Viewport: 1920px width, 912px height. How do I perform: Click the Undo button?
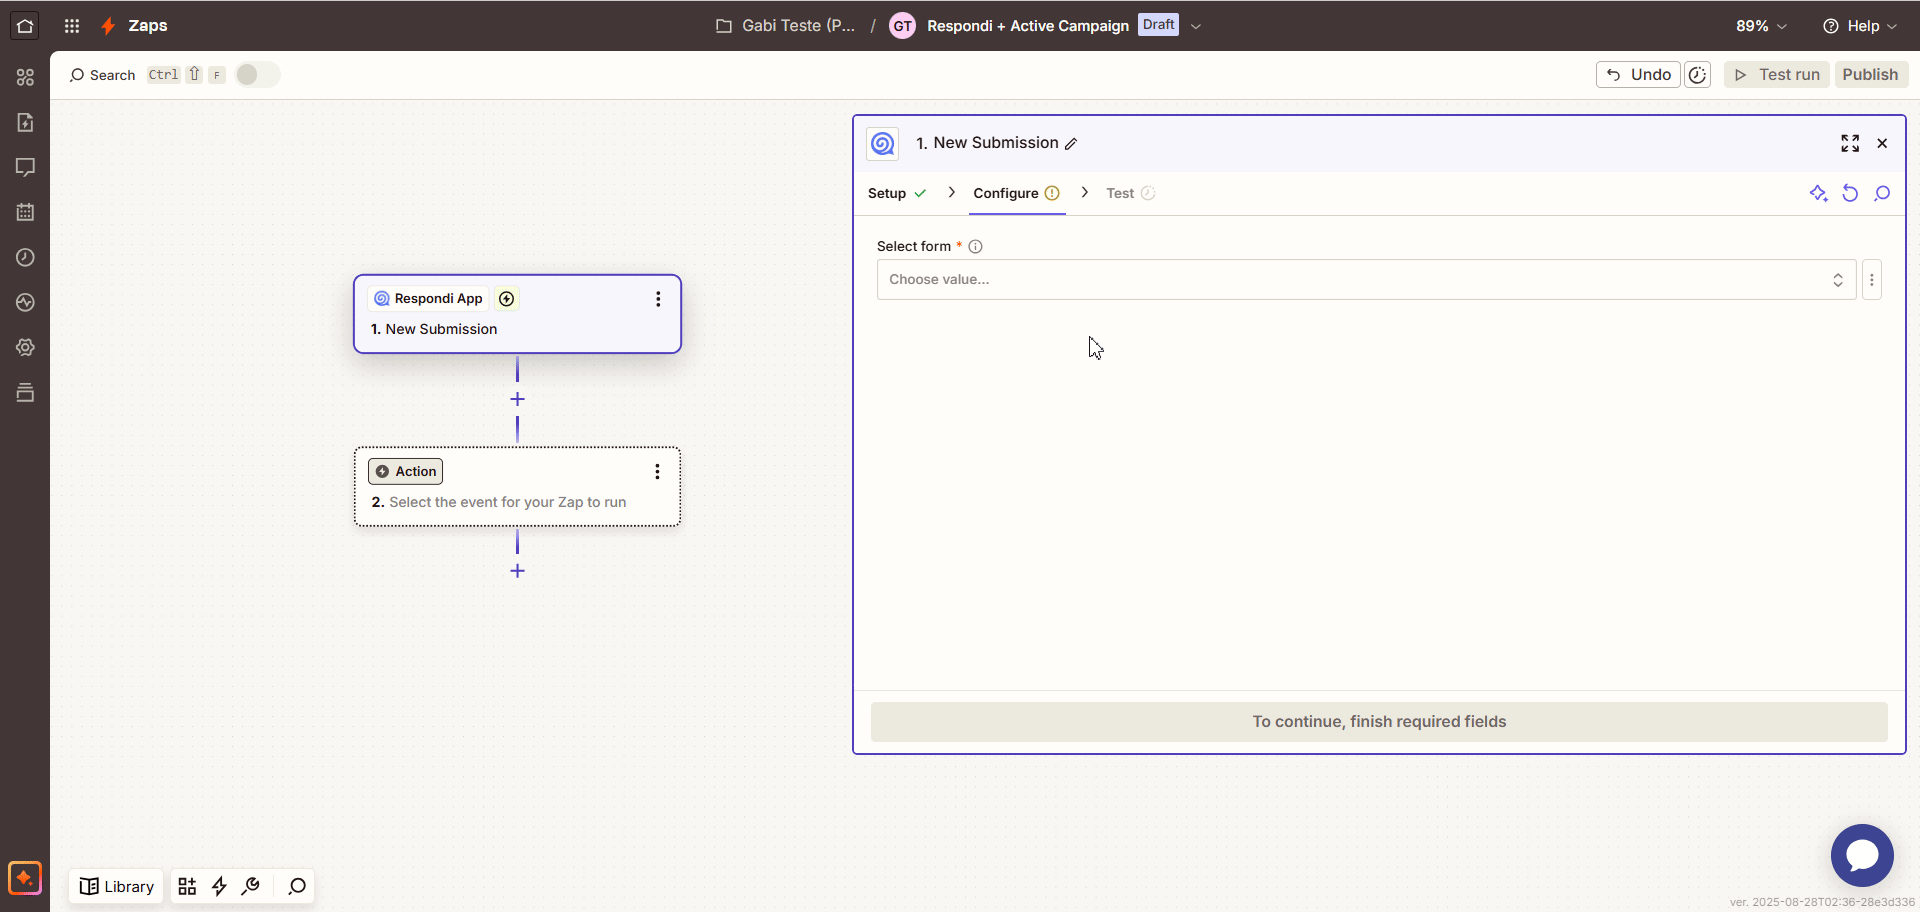1638,75
